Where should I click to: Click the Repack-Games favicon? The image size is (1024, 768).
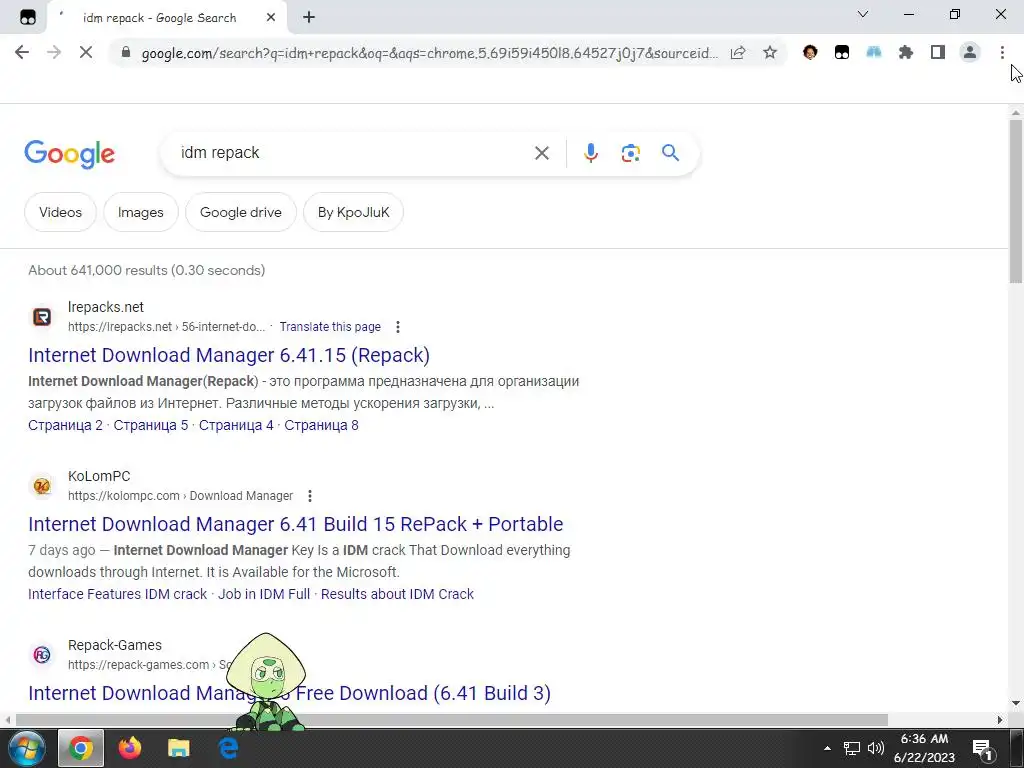tap(42, 654)
